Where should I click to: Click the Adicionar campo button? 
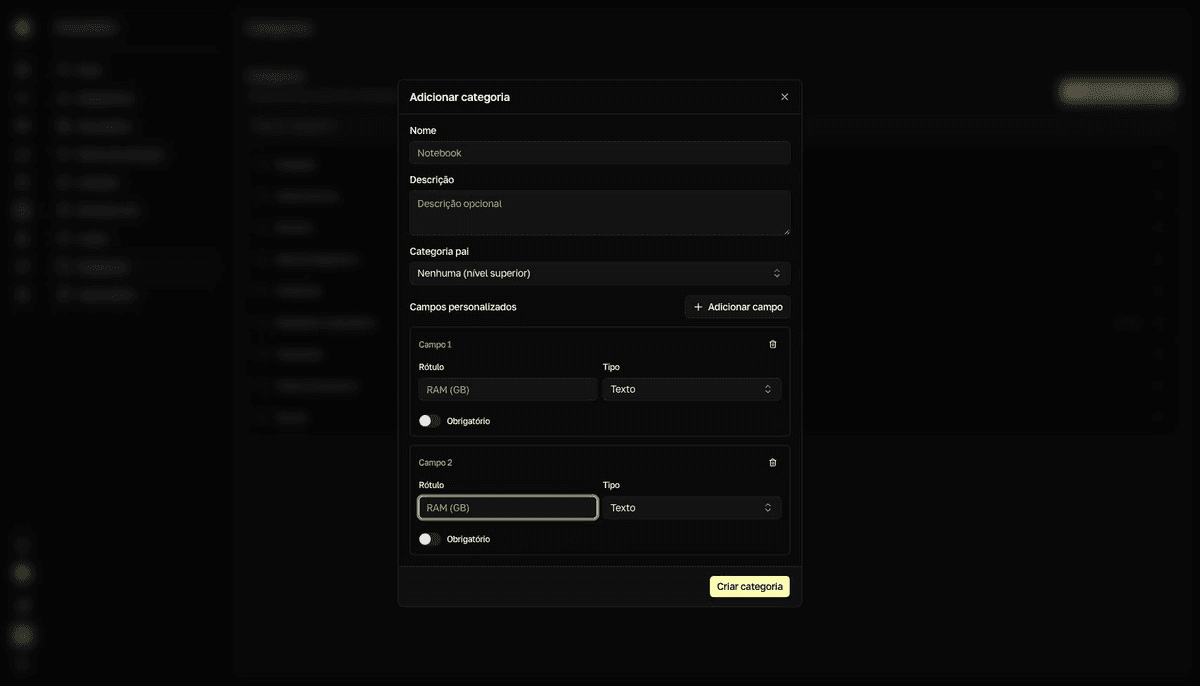[738, 307]
